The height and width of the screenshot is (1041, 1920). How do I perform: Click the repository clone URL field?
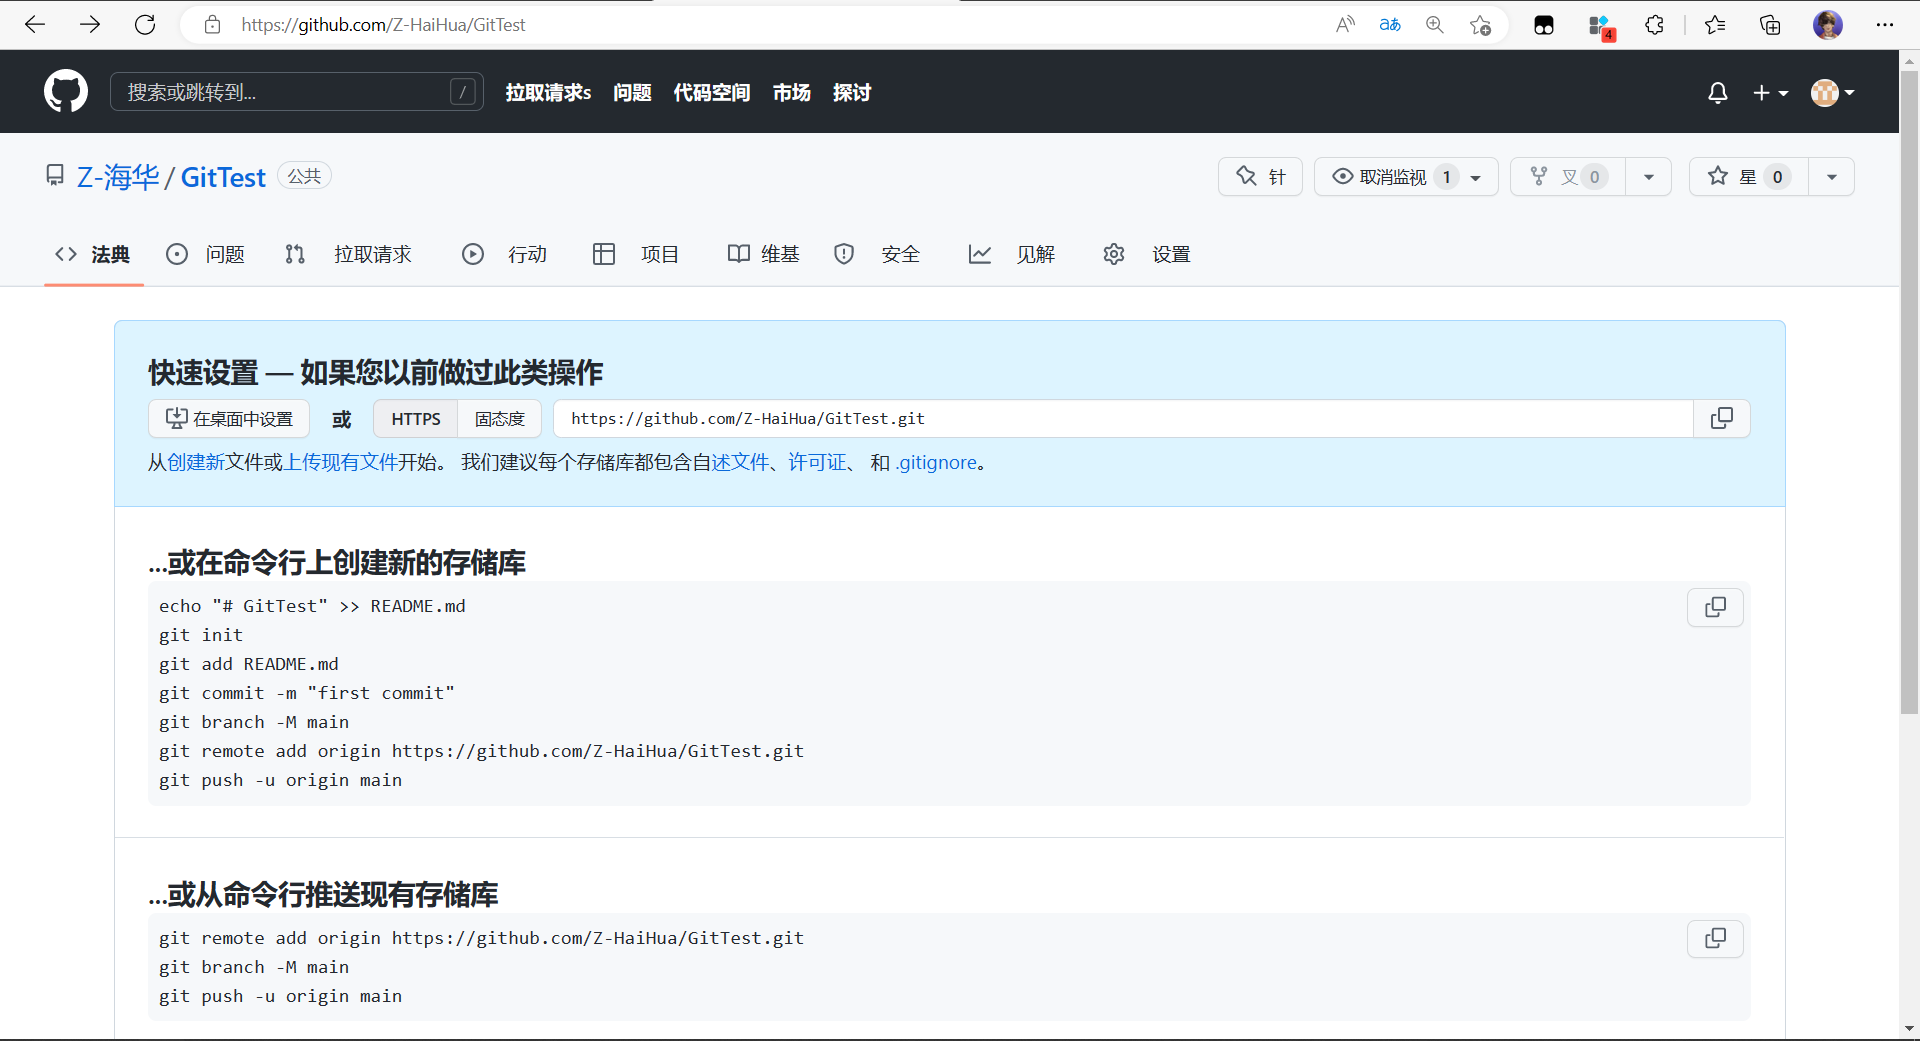tap(1123, 419)
